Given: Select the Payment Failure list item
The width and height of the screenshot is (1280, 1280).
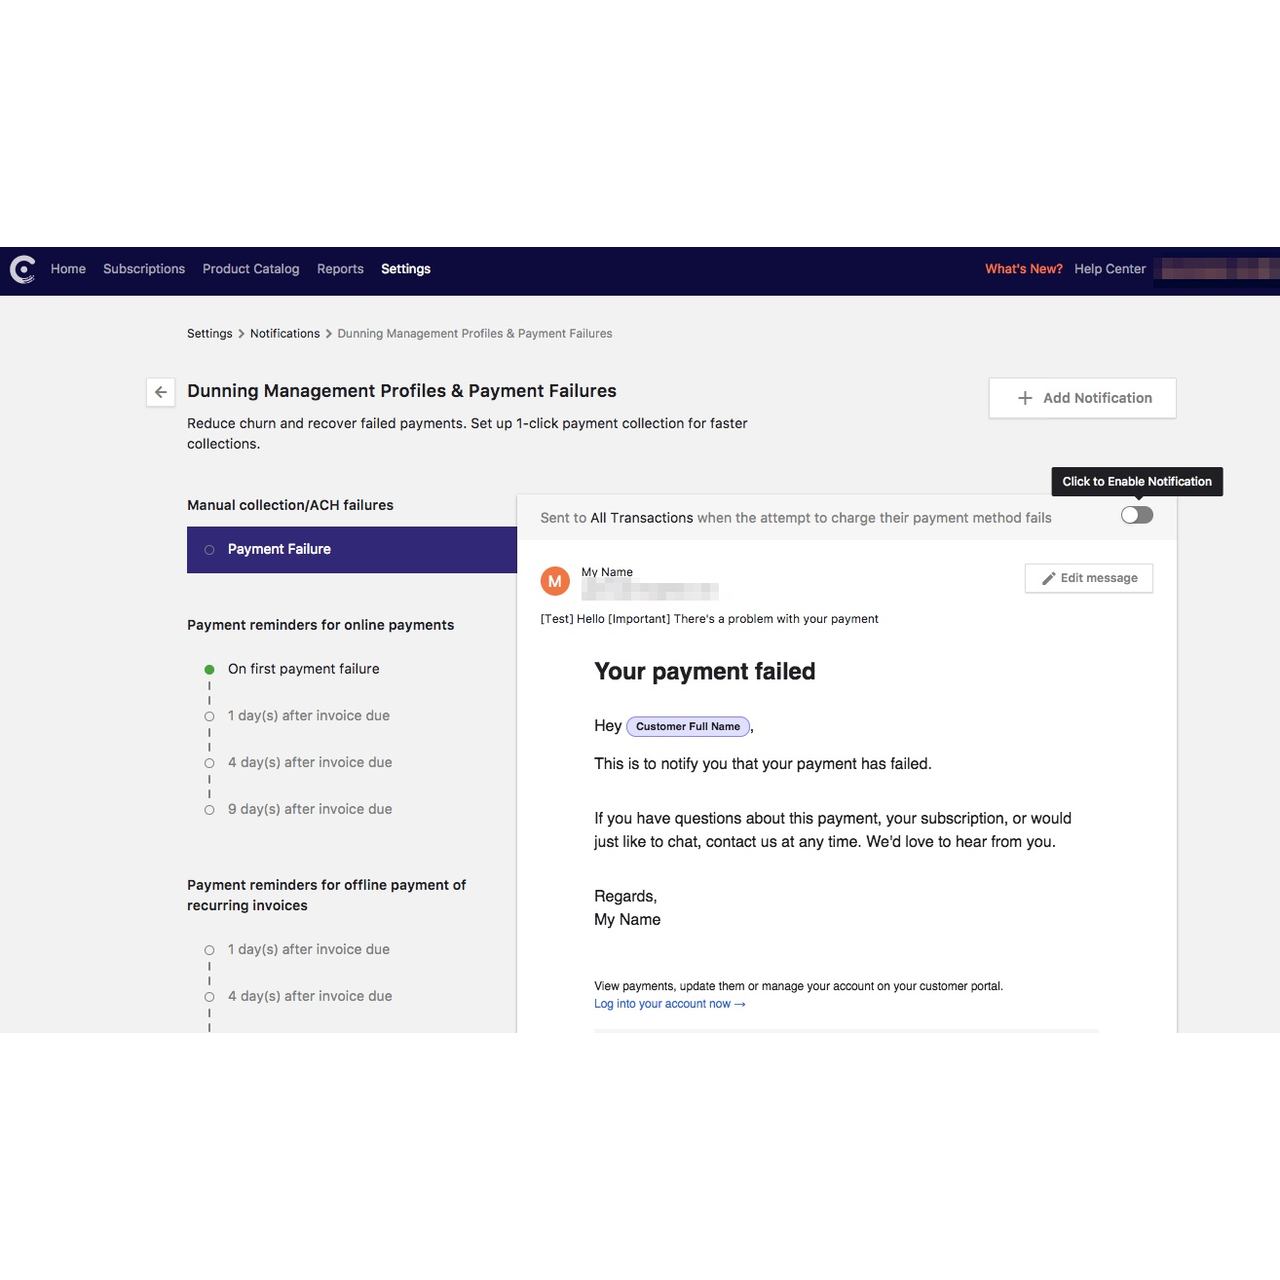Looking at the screenshot, I should (279, 549).
